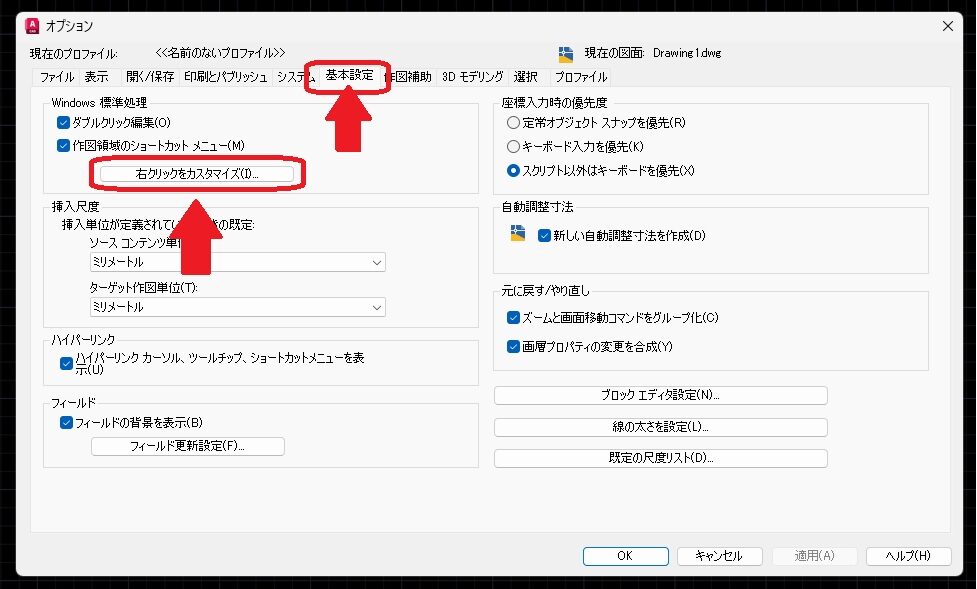
Task: Click 右クリックをカスタマイズ button
Action: tap(197, 174)
